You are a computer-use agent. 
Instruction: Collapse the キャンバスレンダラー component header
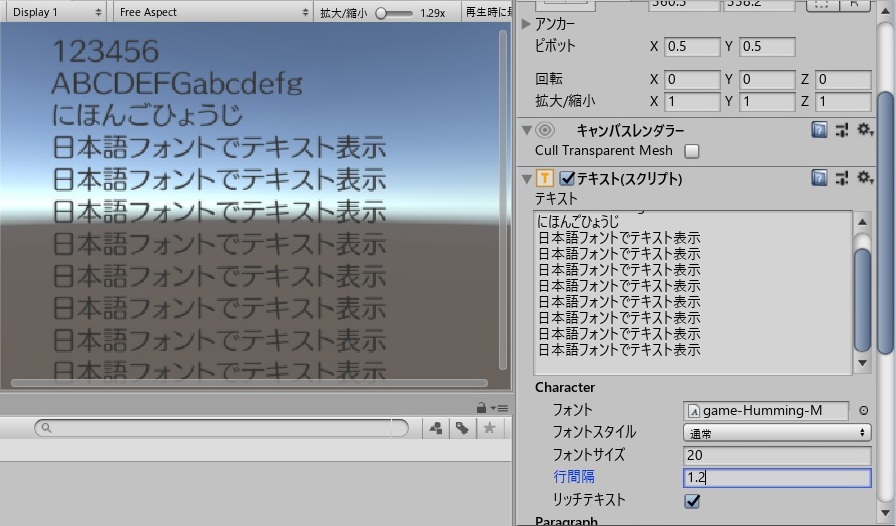528,130
